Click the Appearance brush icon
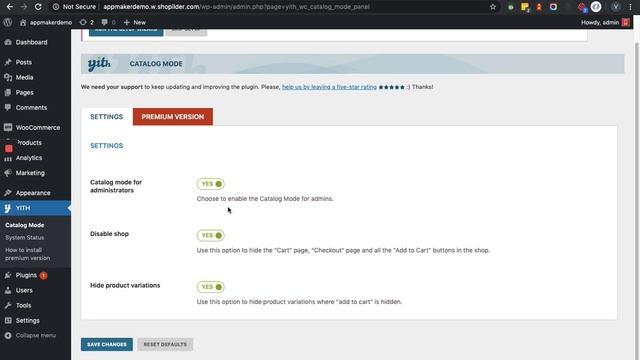The image size is (640, 360). point(8,193)
